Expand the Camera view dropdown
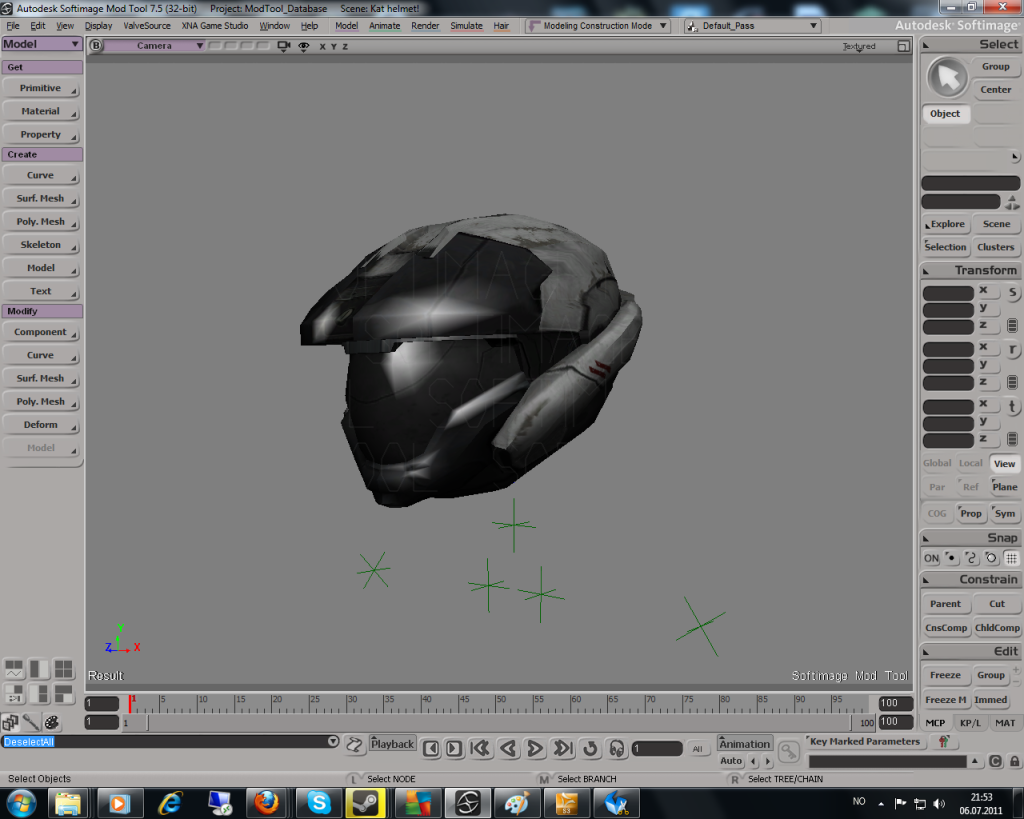This screenshot has height=819, width=1024. [155, 46]
